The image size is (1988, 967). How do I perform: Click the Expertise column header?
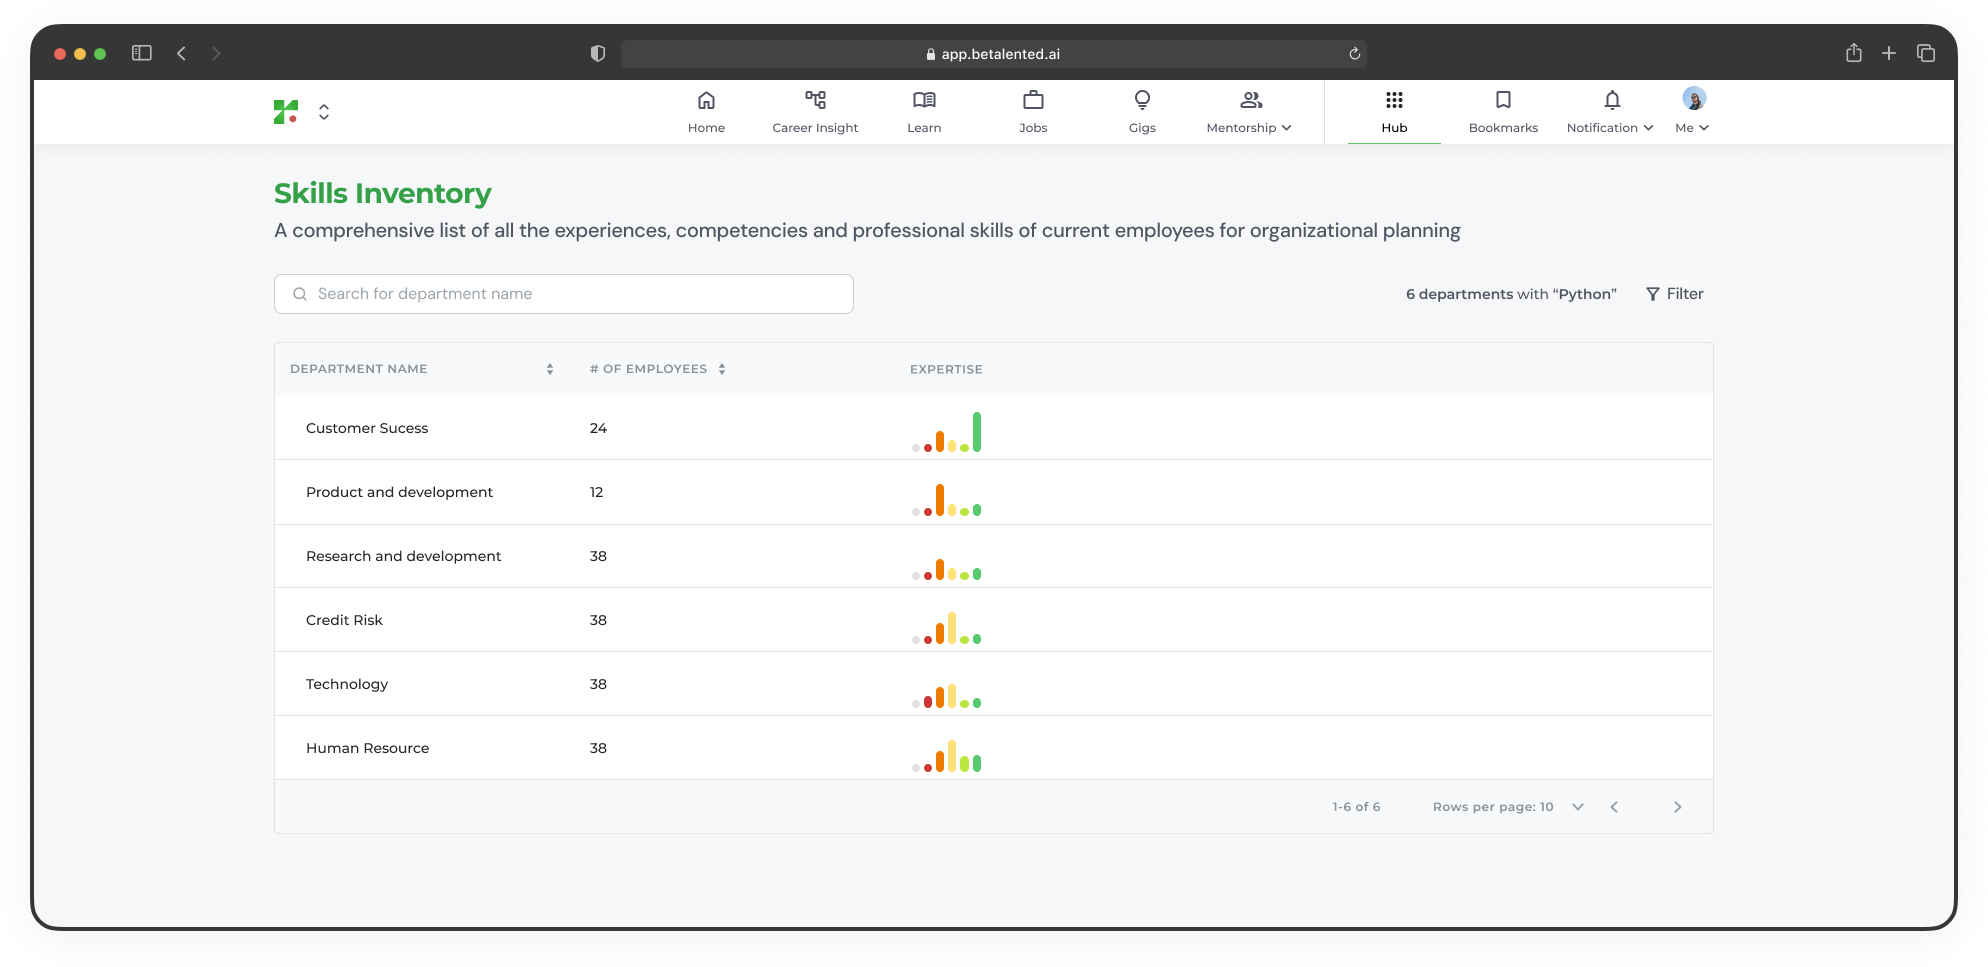[946, 369]
